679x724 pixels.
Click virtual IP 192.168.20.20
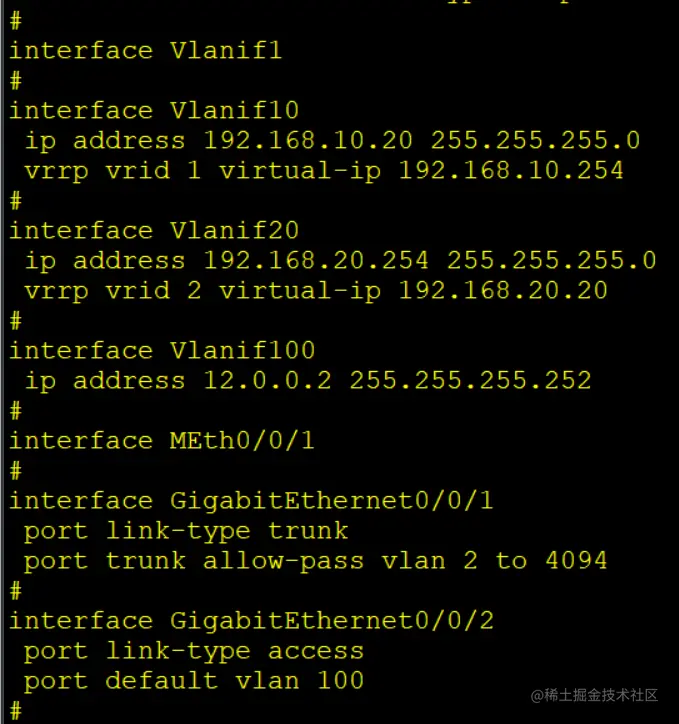coord(502,291)
